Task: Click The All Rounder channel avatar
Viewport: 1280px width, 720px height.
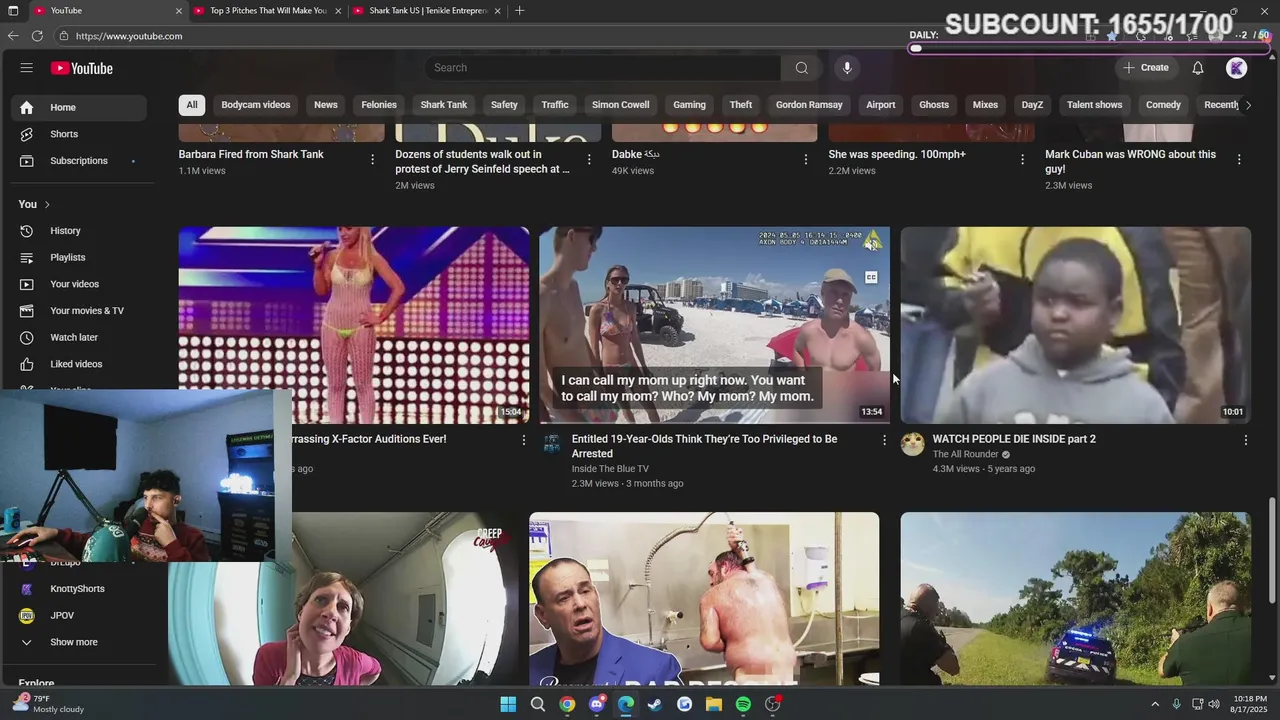Action: coord(912,444)
